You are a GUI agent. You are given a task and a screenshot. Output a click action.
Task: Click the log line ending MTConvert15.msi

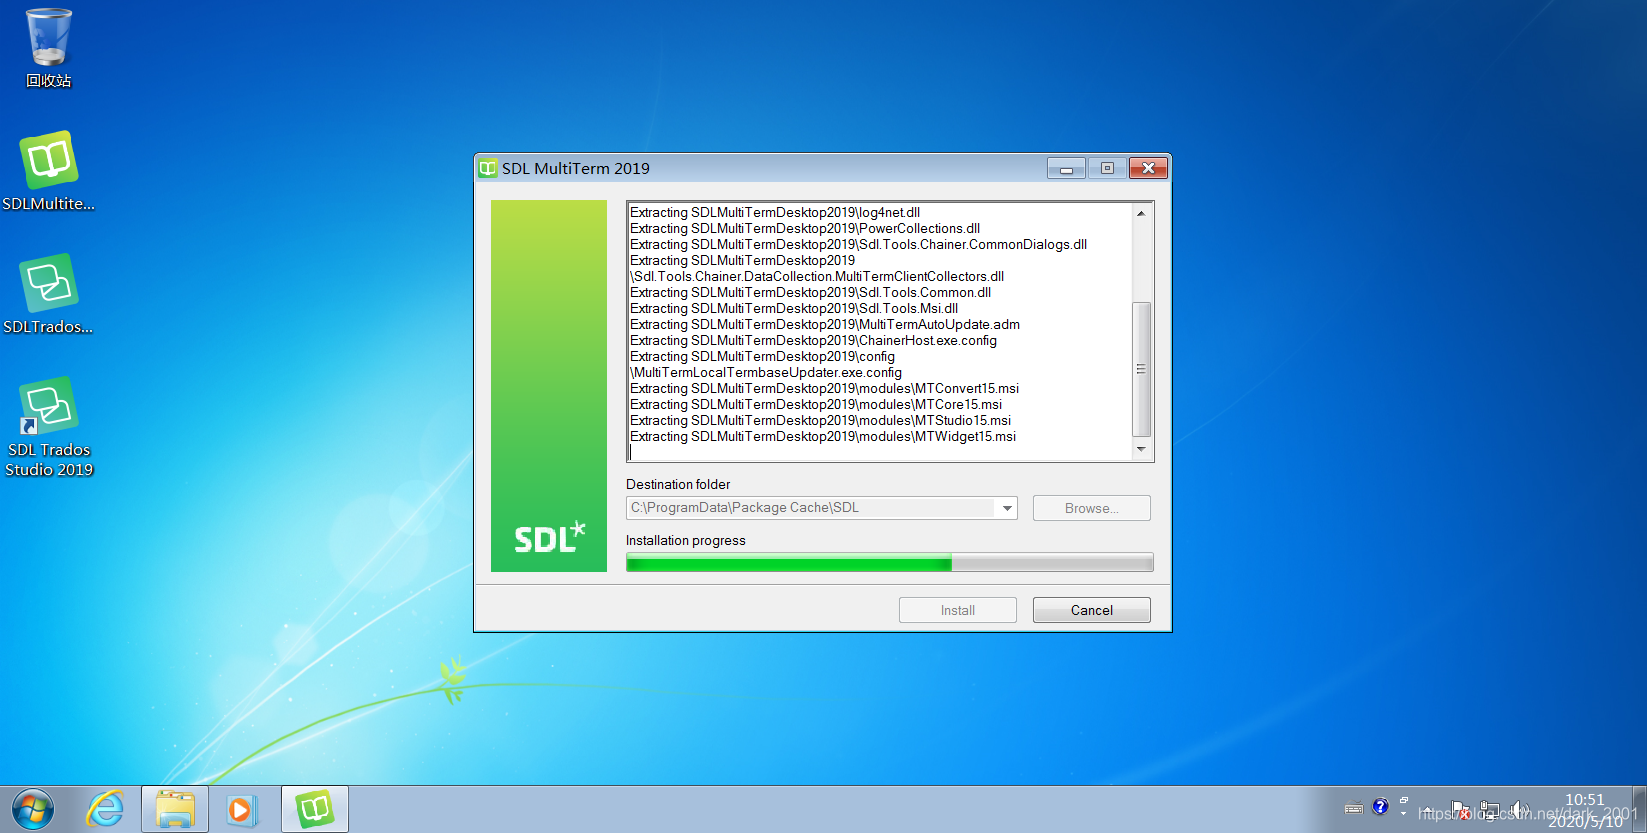(x=825, y=388)
